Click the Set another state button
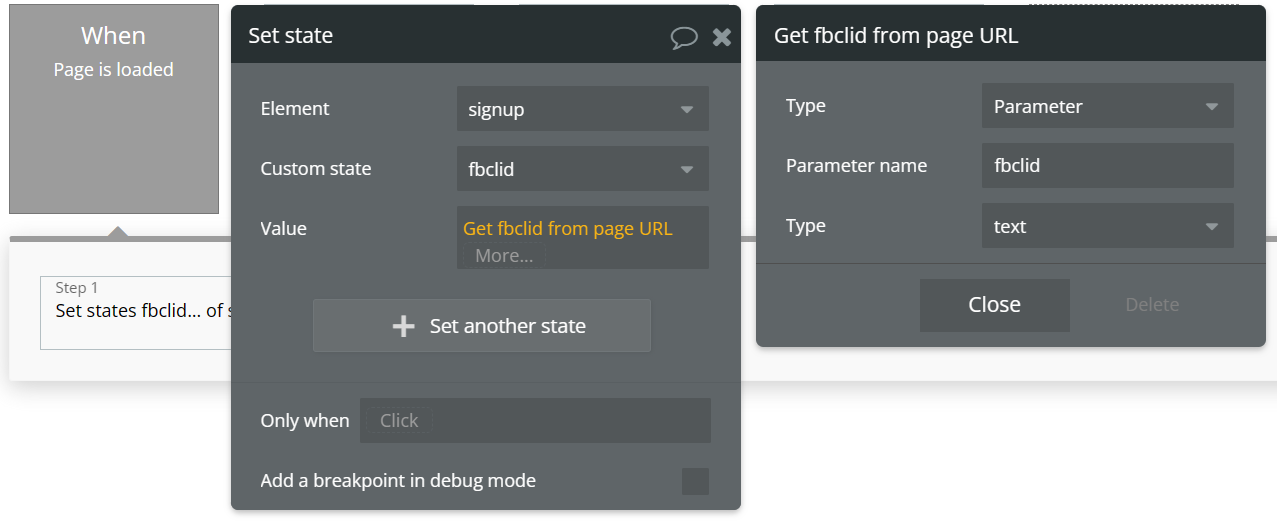Image resolution: width=1277 pixels, height=521 pixels. point(482,326)
